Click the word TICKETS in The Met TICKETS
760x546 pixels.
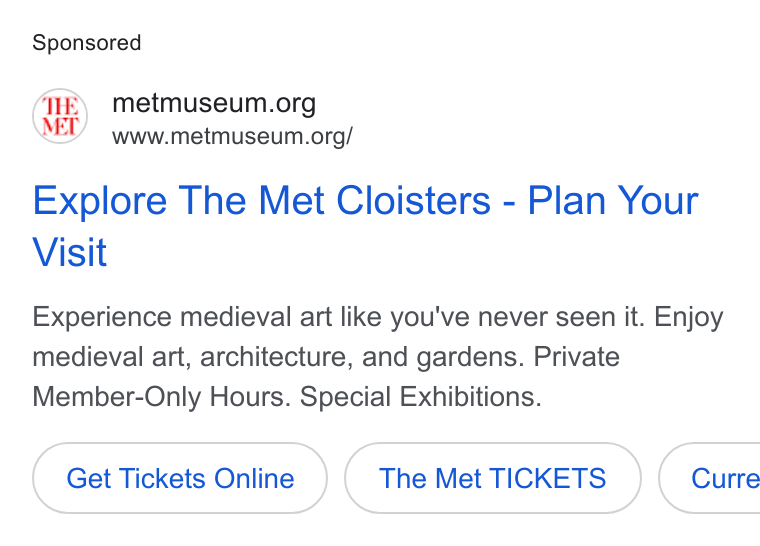pos(547,479)
